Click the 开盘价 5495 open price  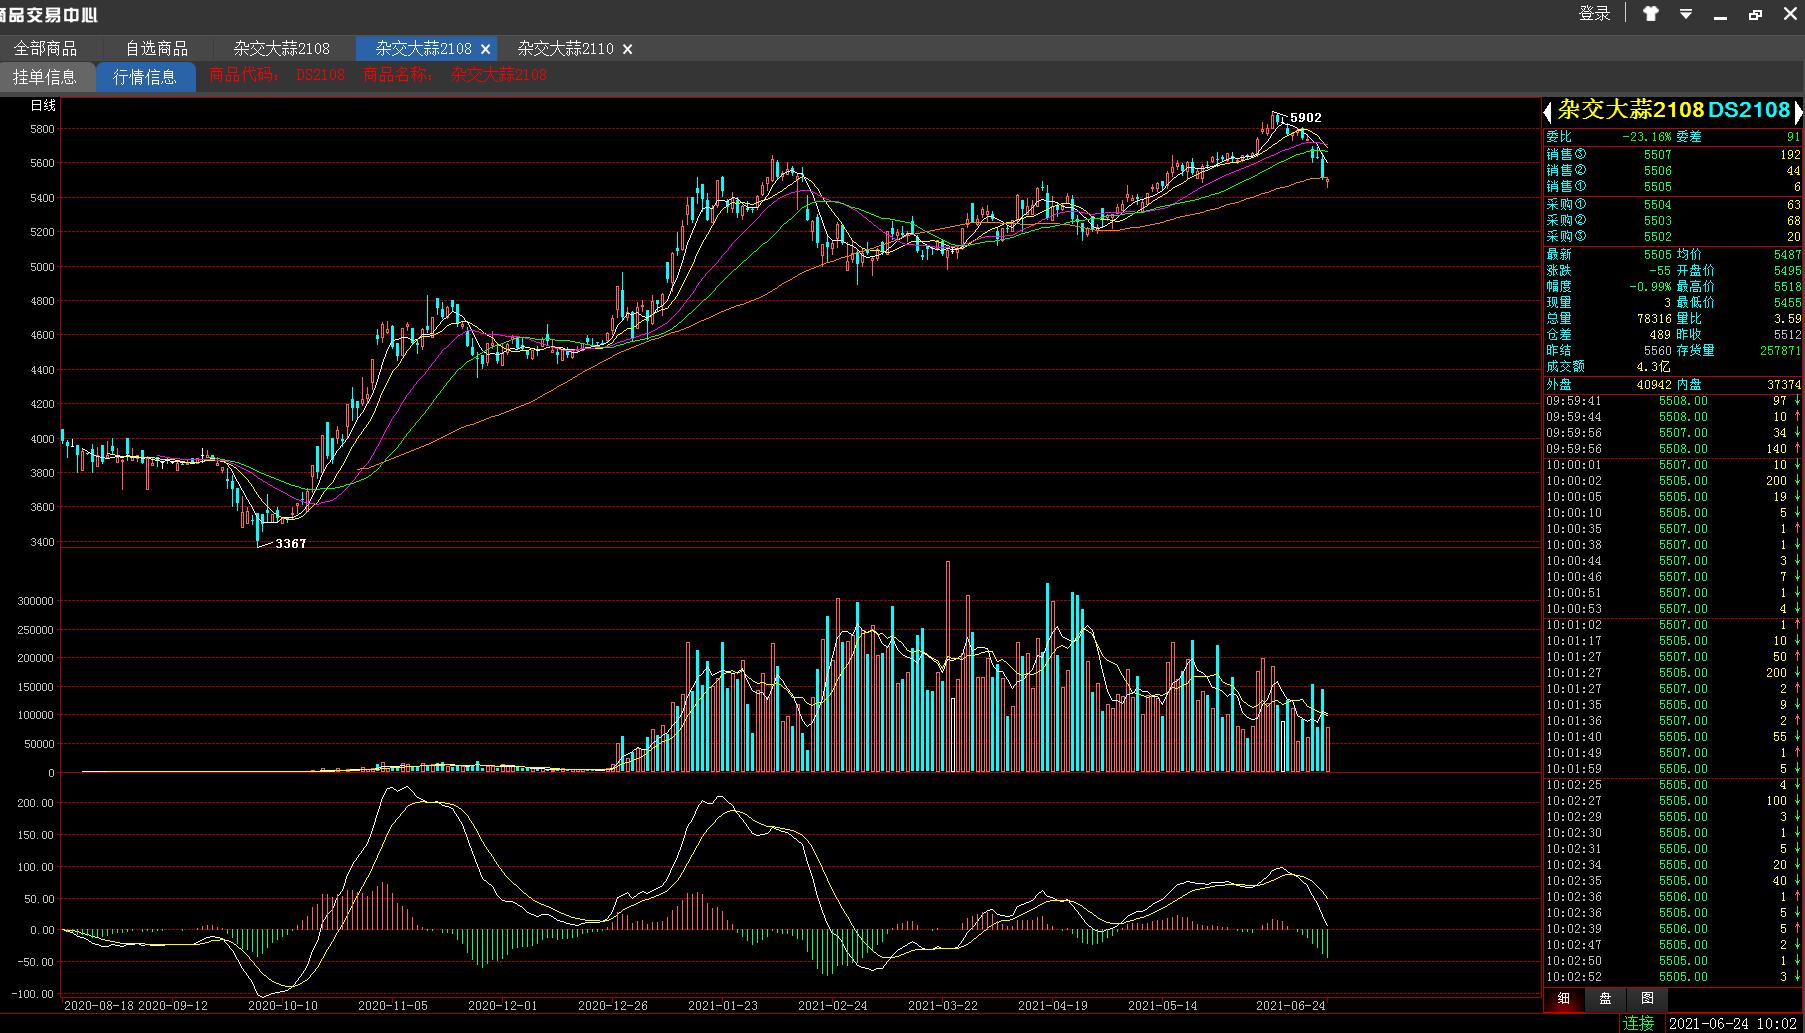pyautogui.click(x=1787, y=271)
